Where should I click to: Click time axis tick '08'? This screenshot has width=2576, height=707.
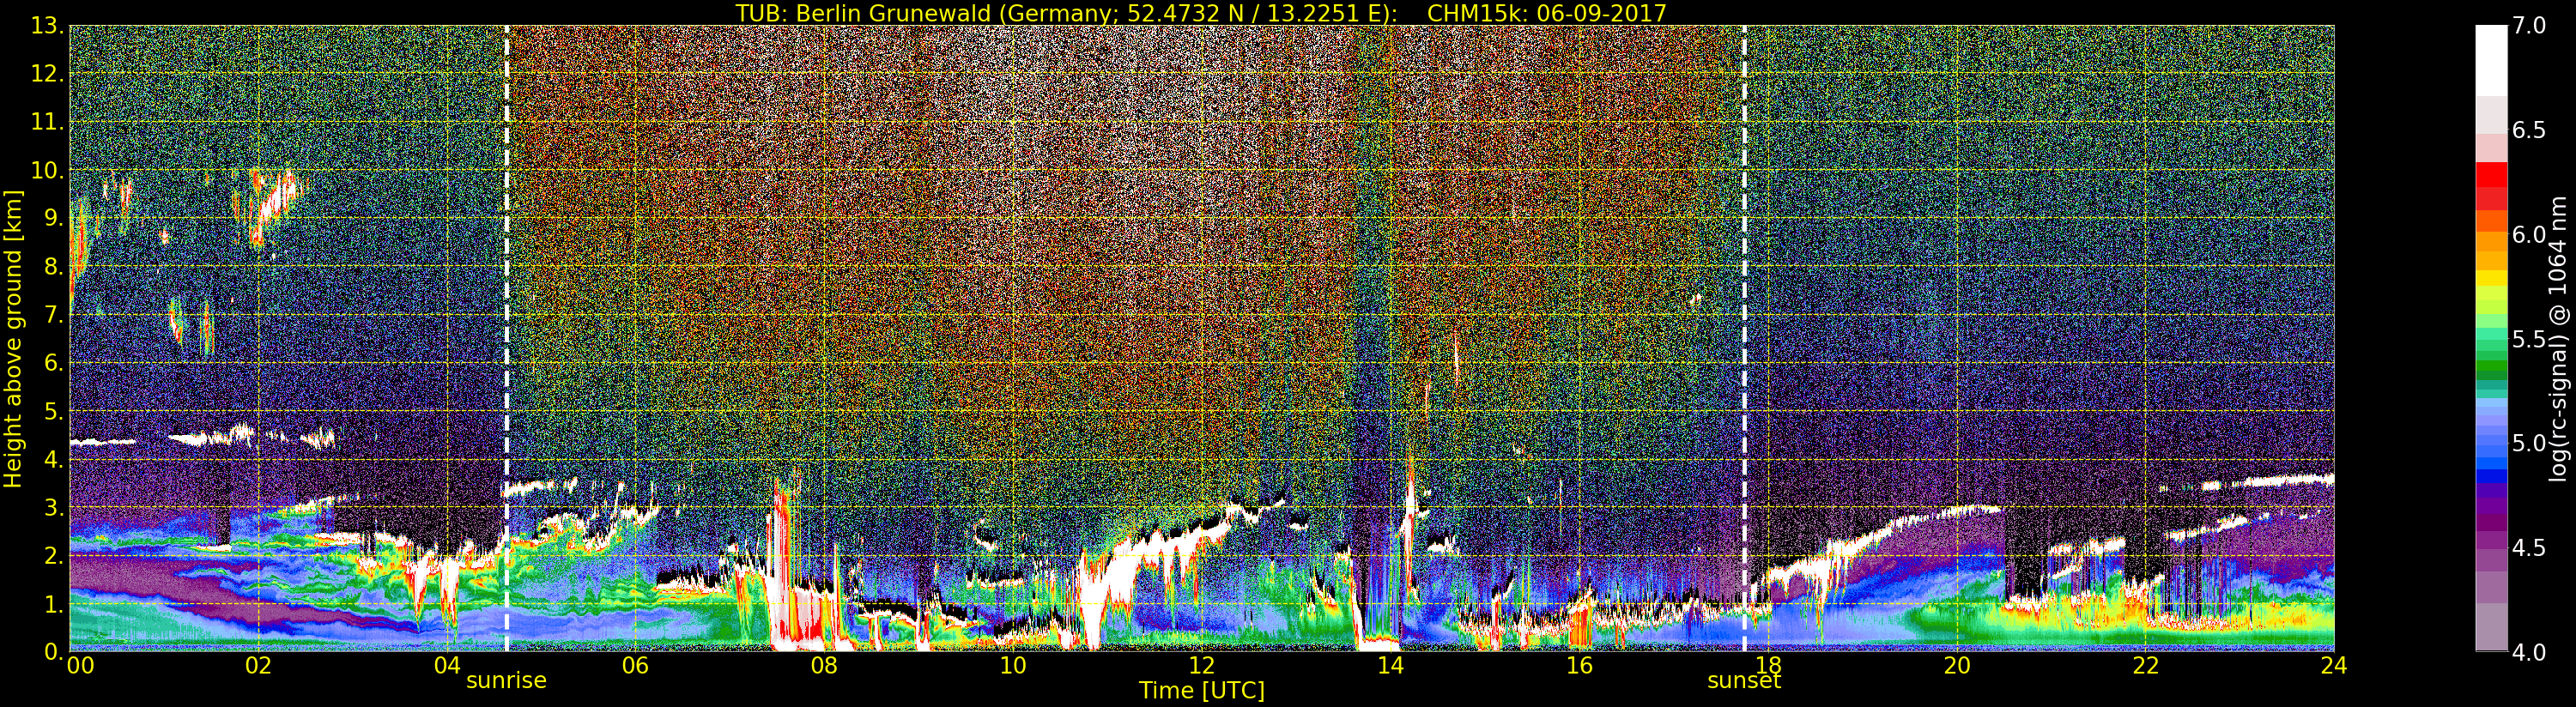coord(824,666)
